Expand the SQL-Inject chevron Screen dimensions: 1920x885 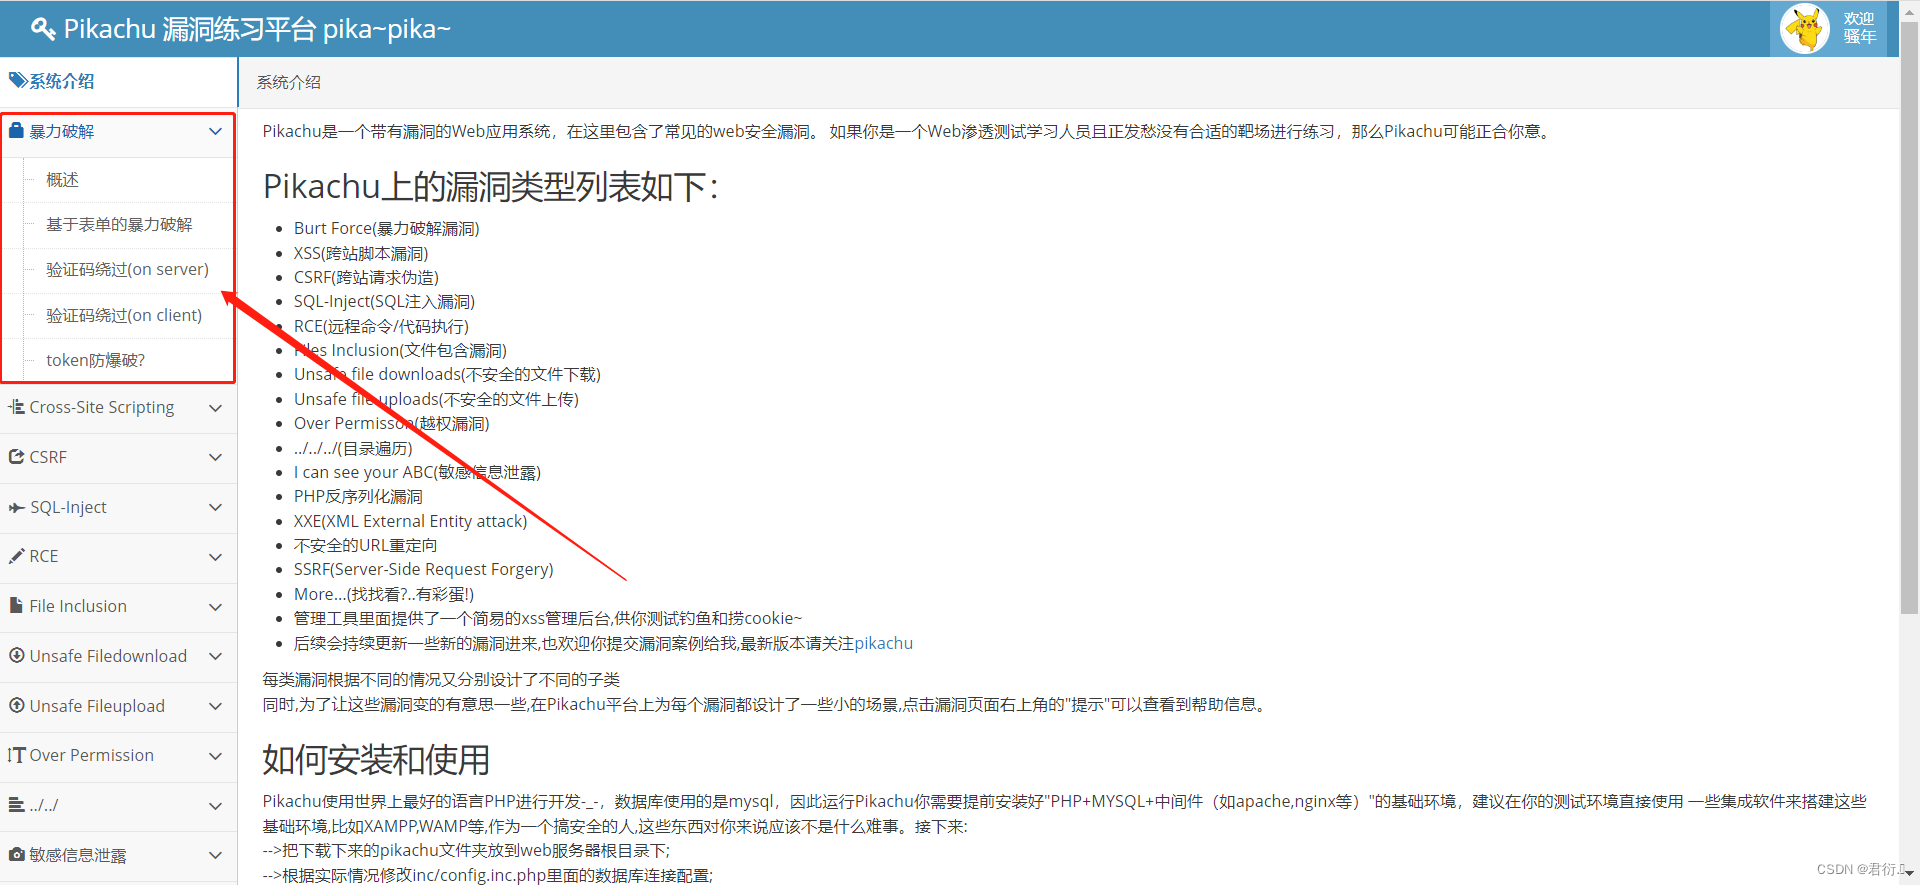pyautogui.click(x=215, y=507)
